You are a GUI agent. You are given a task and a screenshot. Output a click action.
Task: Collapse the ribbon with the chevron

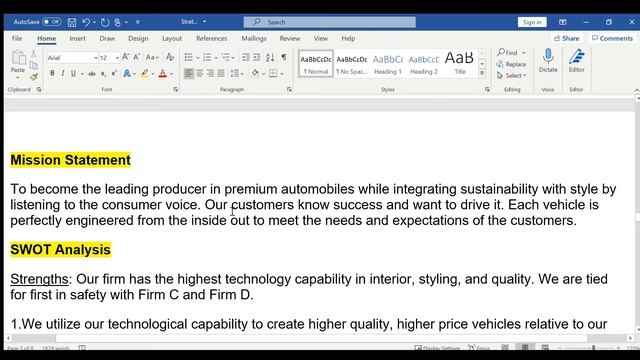tap(636, 90)
